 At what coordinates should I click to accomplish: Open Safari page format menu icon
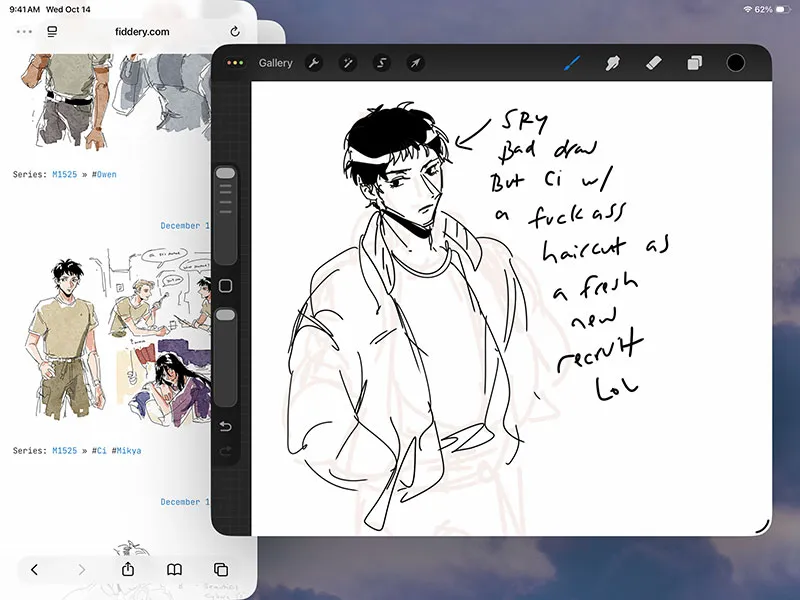[52, 32]
